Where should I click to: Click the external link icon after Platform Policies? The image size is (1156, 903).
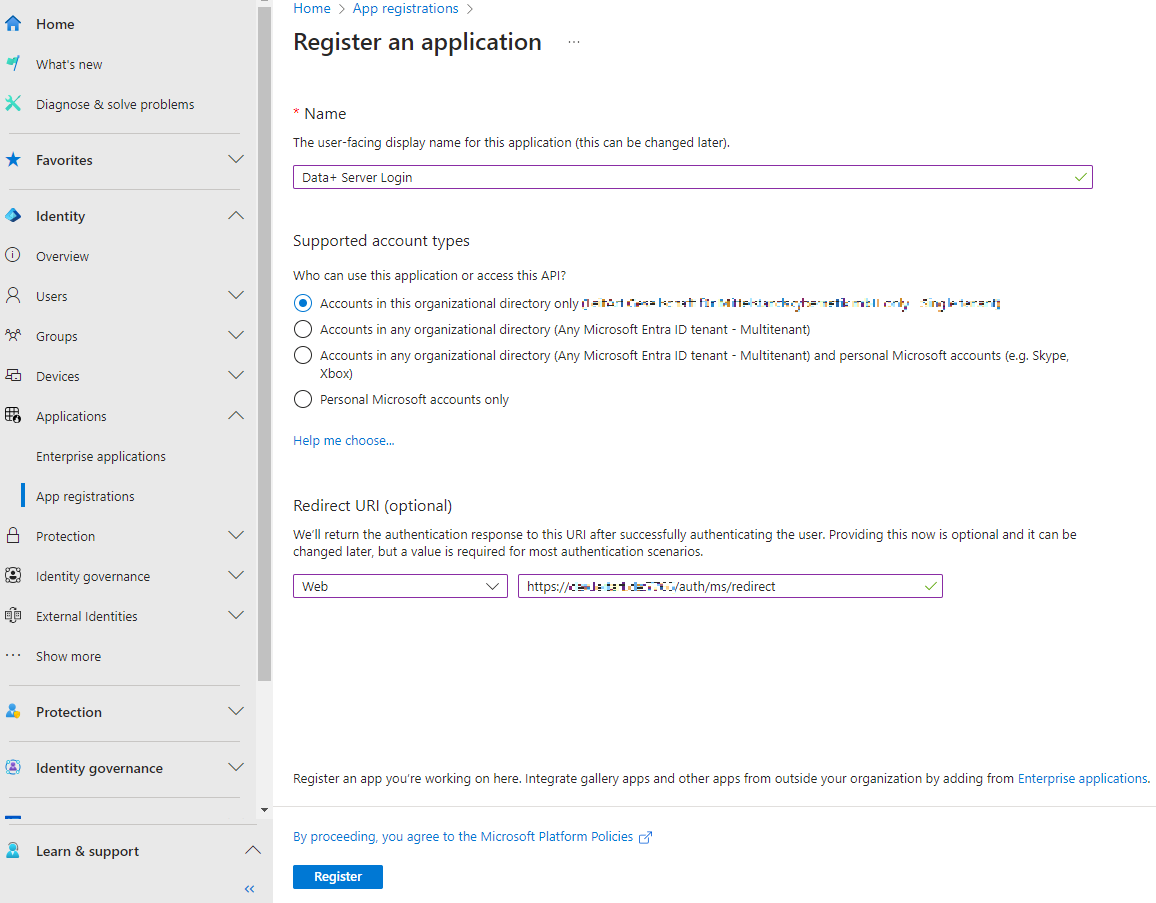(645, 837)
